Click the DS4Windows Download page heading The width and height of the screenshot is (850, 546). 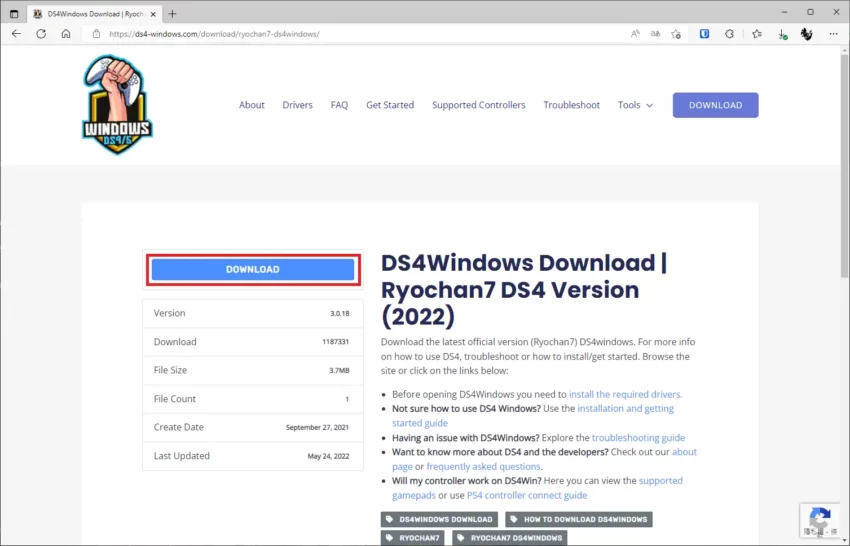pos(524,290)
